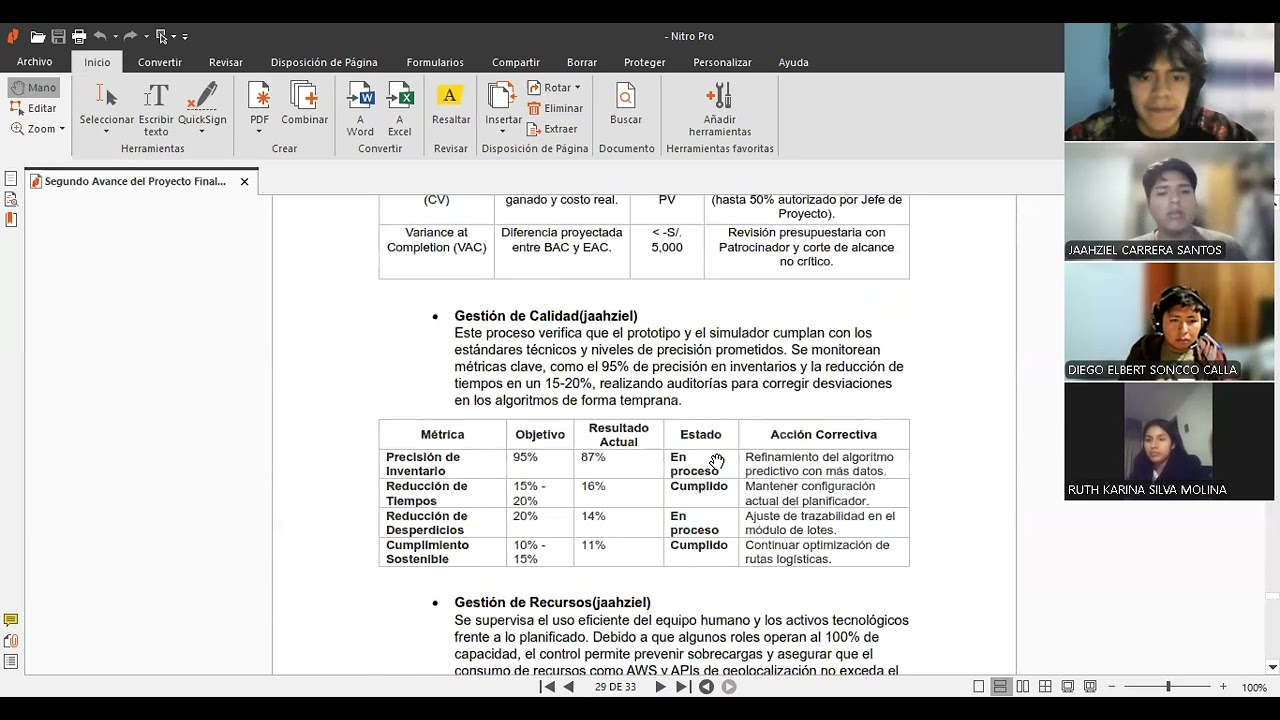Click the zoom out minus button
The width and height of the screenshot is (1280, 720).
[x=1113, y=687]
